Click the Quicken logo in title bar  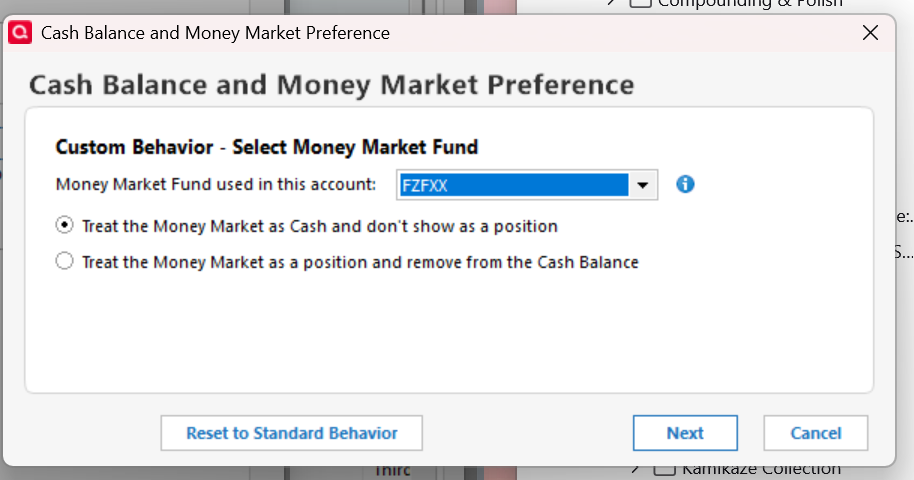(20, 33)
